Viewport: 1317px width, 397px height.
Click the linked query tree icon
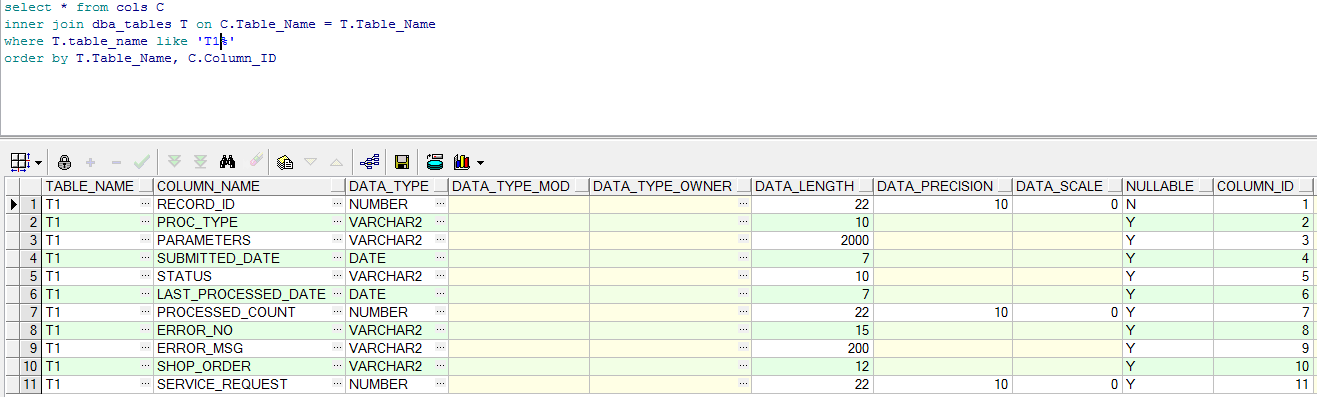tap(369, 161)
